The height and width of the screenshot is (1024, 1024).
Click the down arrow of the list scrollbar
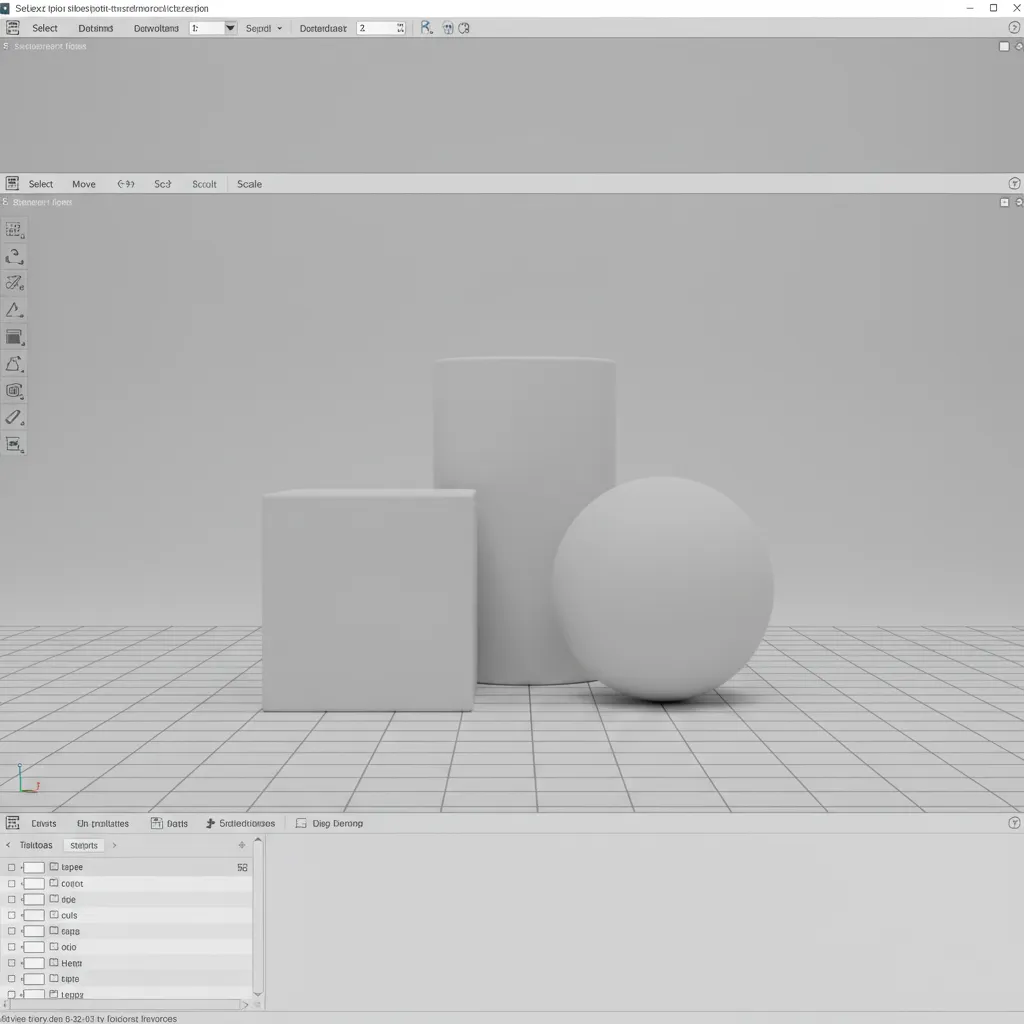[x=258, y=993]
